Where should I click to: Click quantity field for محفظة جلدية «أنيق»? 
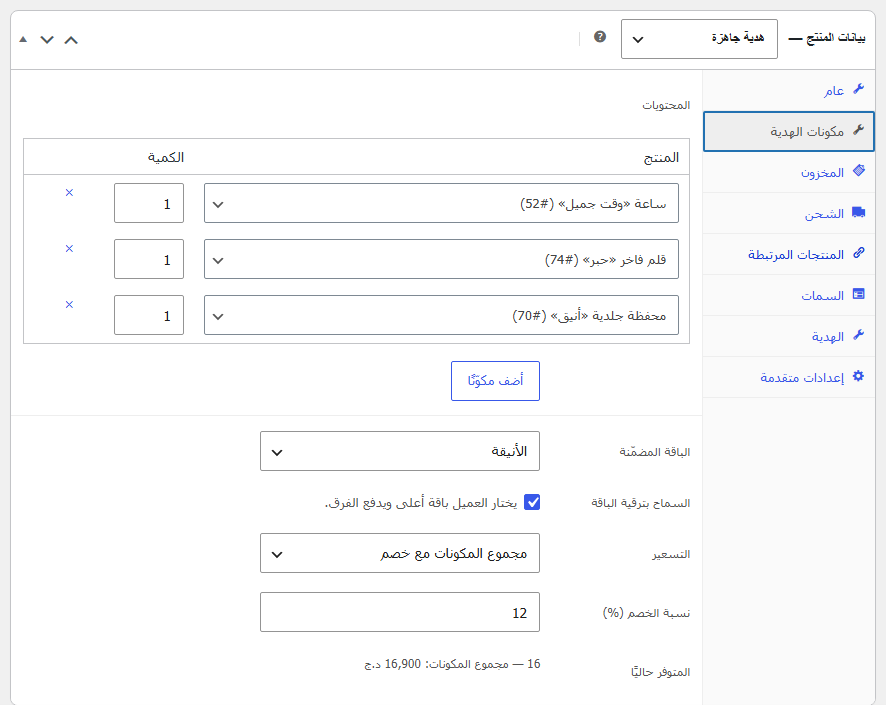click(149, 315)
